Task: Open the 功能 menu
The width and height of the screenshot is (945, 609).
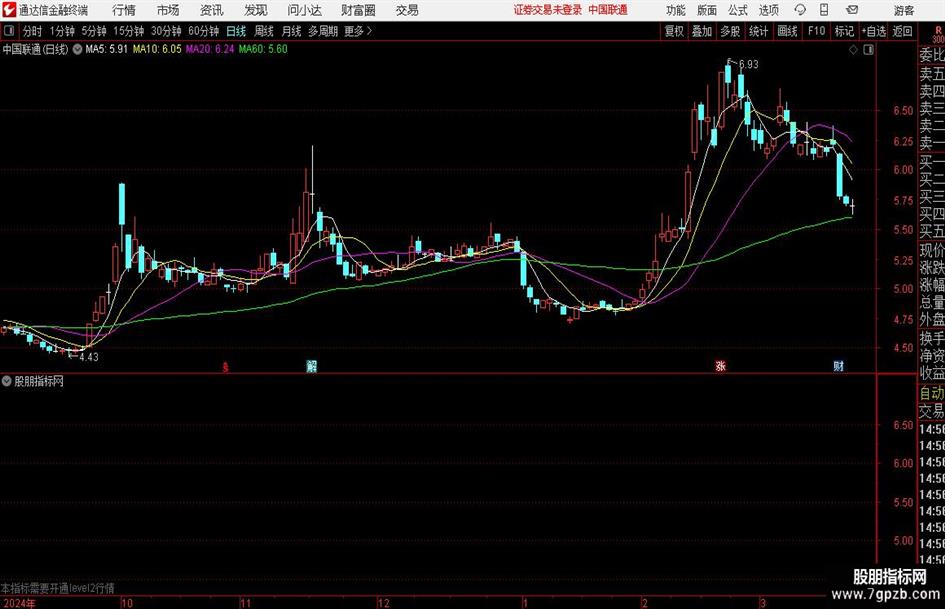Action: 676,10
